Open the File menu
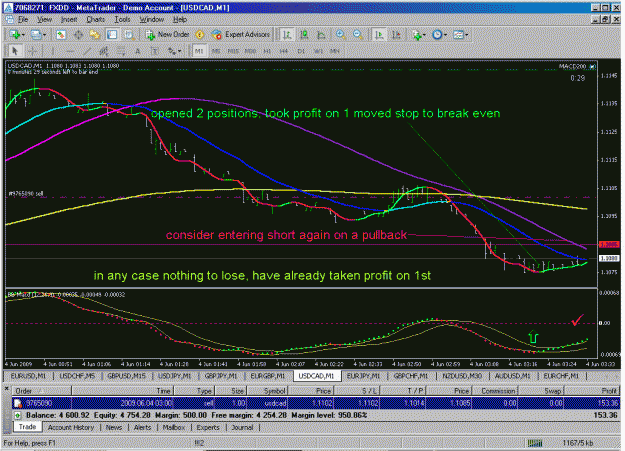 pos(23,19)
